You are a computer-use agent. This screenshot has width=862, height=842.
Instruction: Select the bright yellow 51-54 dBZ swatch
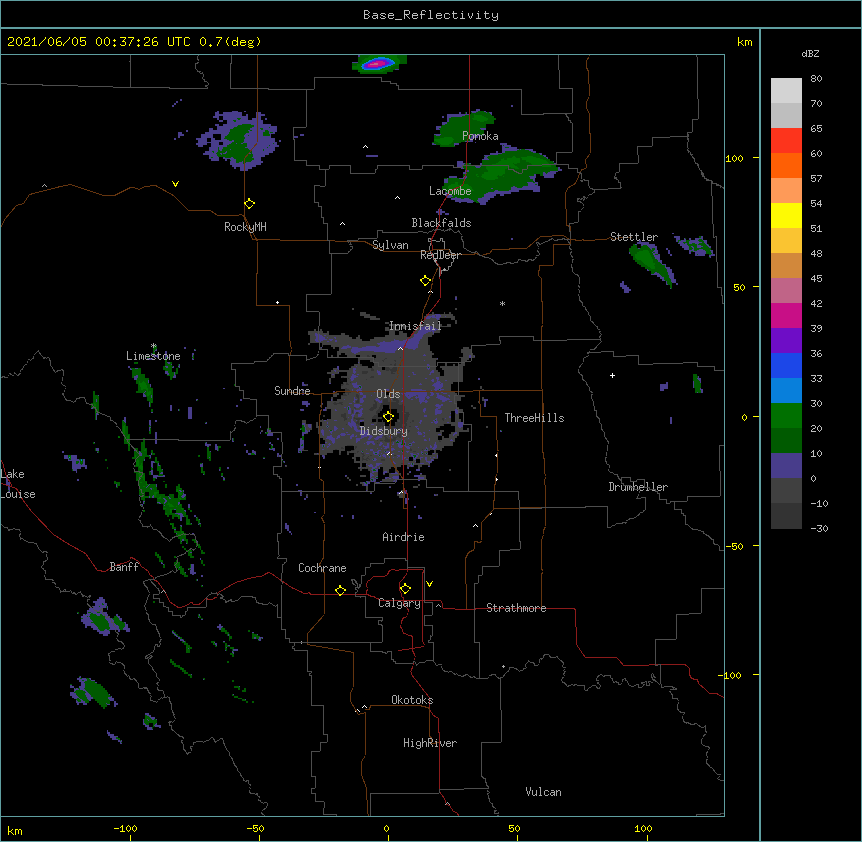tap(786, 215)
